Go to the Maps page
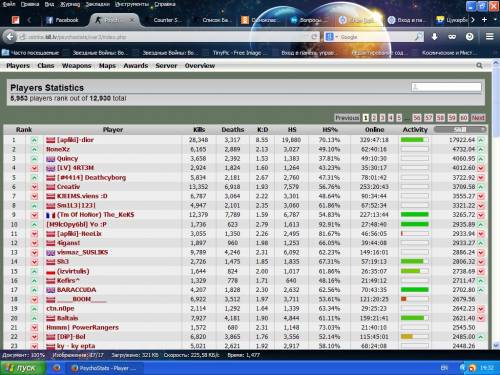 tap(107, 66)
